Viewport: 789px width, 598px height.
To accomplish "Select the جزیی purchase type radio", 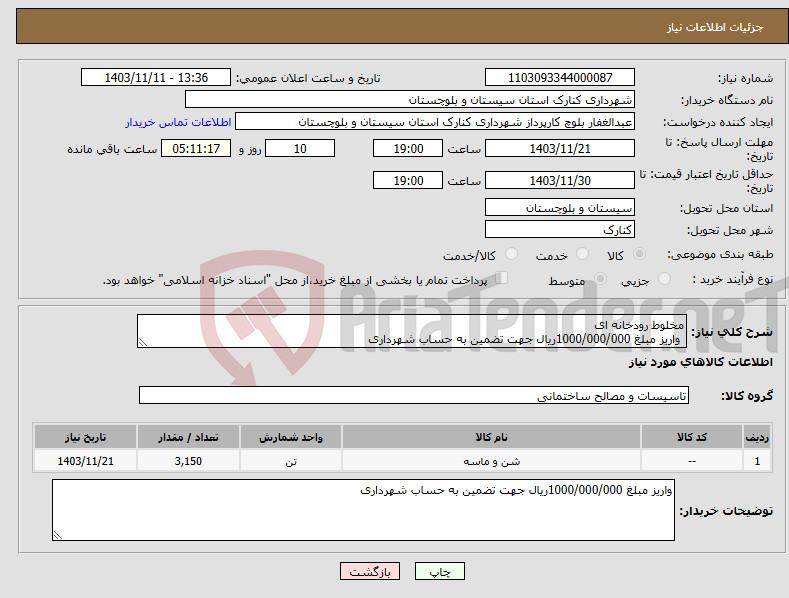I will (x=664, y=278).
